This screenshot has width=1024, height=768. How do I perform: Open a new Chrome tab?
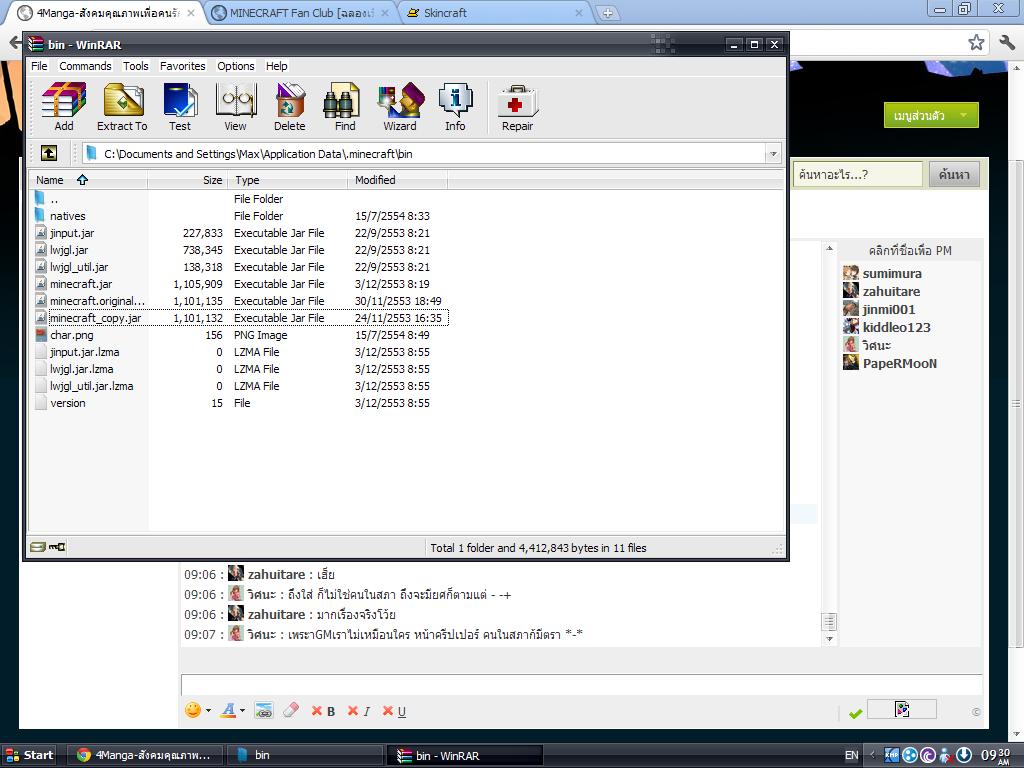pos(607,13)
